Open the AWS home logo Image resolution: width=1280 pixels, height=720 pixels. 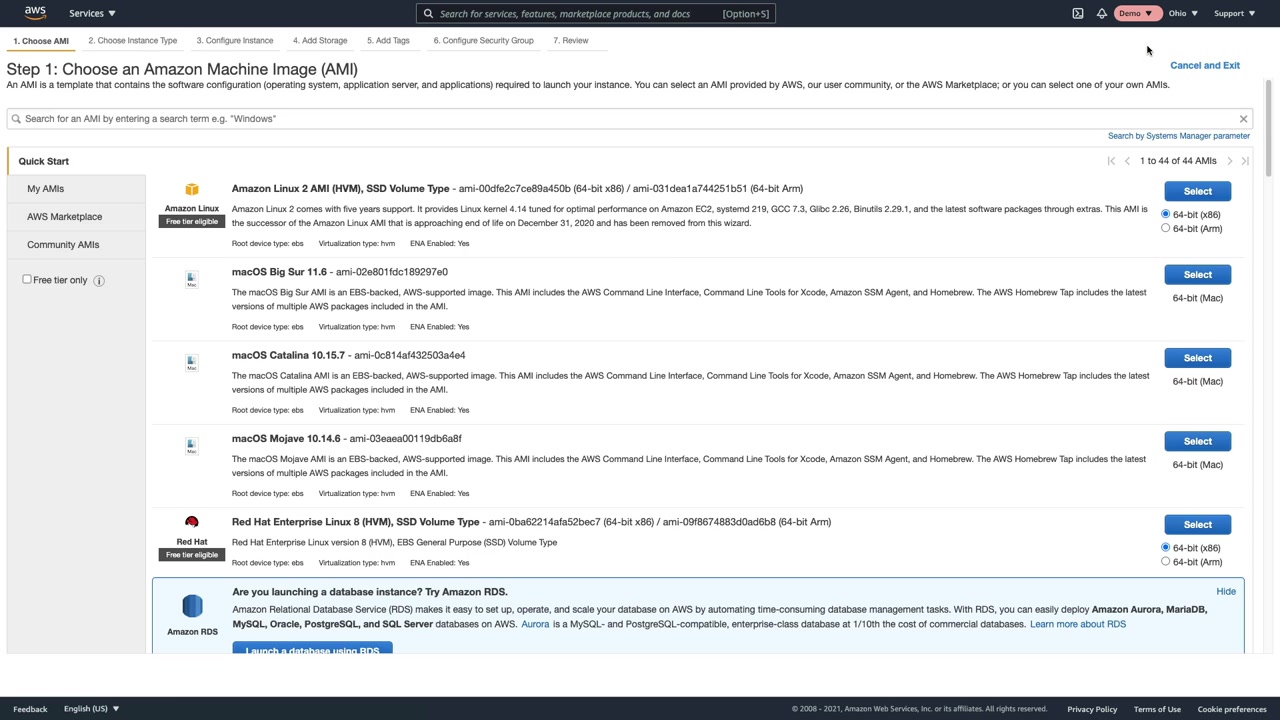35,13
